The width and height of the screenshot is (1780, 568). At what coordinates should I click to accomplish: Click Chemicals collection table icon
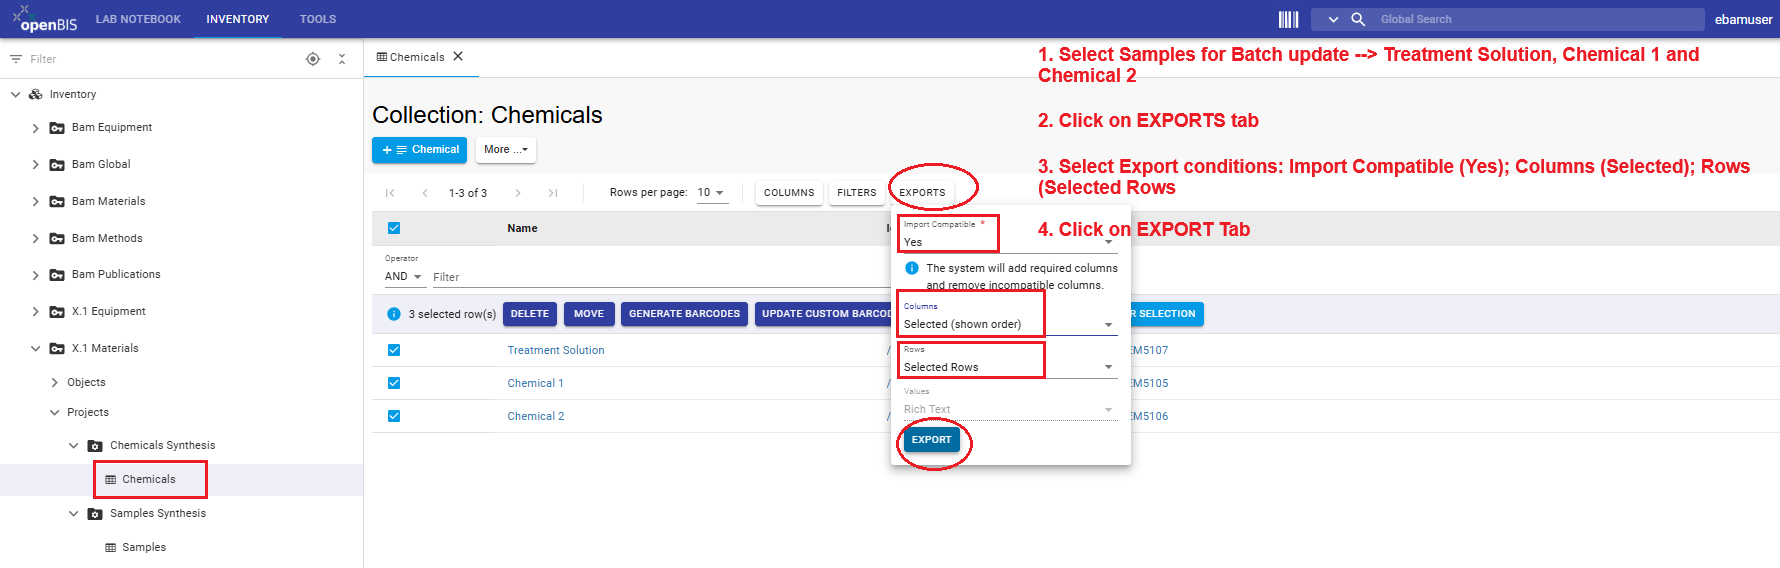click(110, 480)
